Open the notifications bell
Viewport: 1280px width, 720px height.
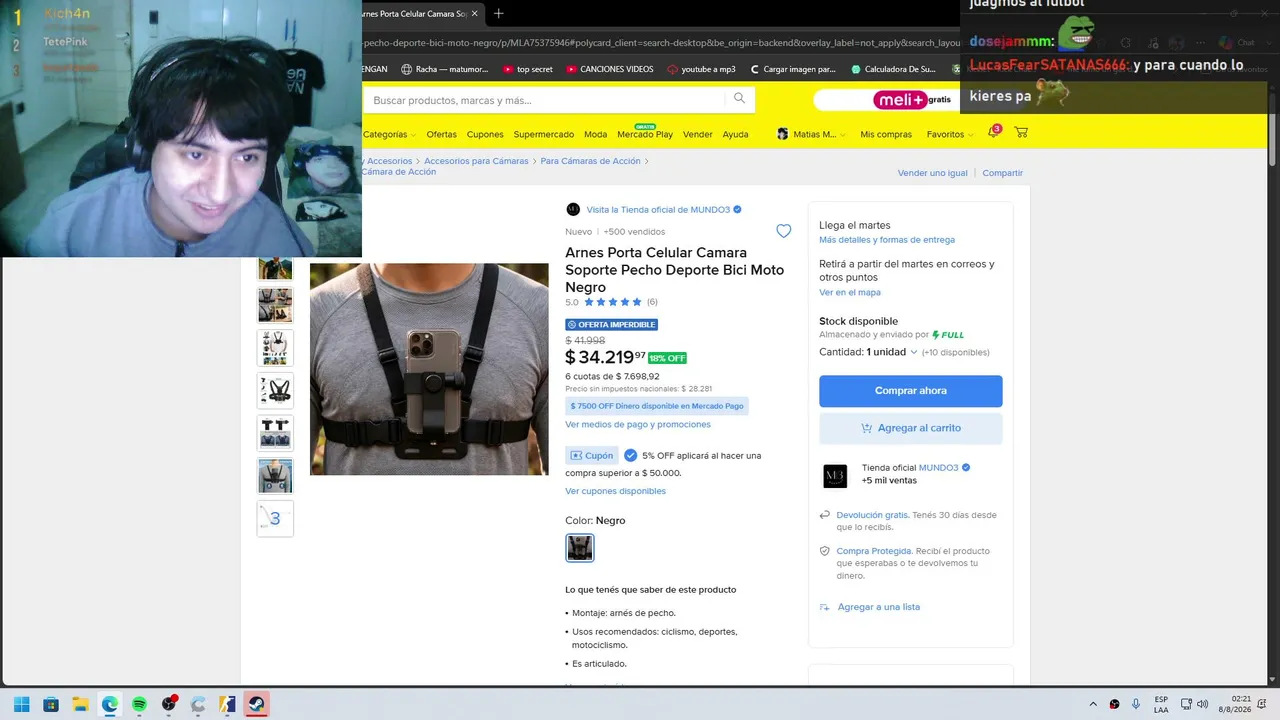[993, 132]
